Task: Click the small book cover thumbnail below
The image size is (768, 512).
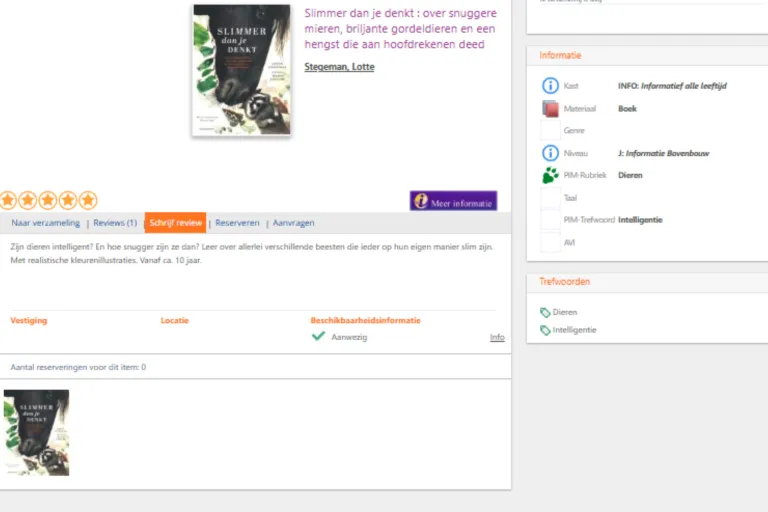Action: click(36, 433)
